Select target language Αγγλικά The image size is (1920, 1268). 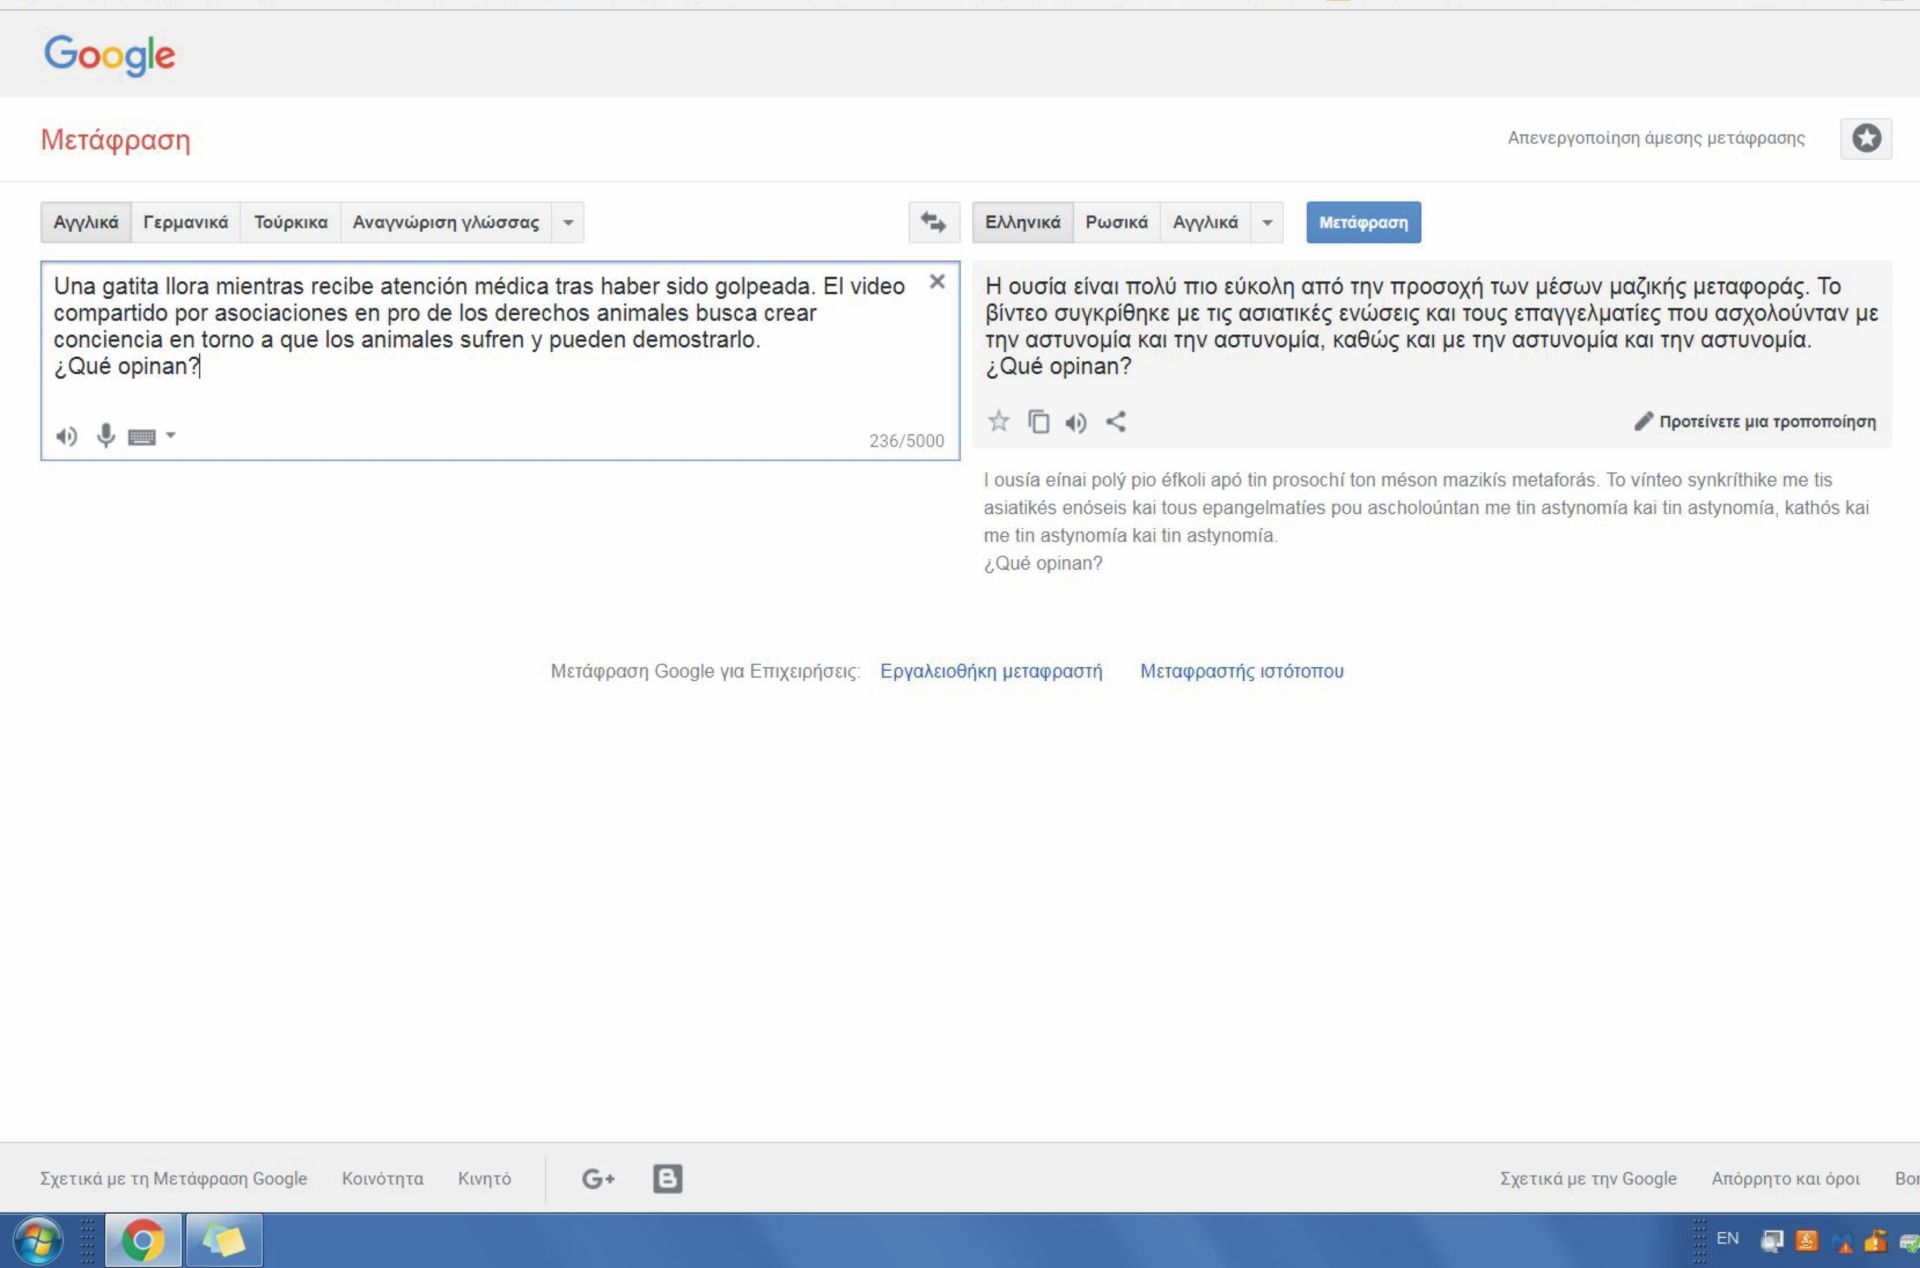1205,222
